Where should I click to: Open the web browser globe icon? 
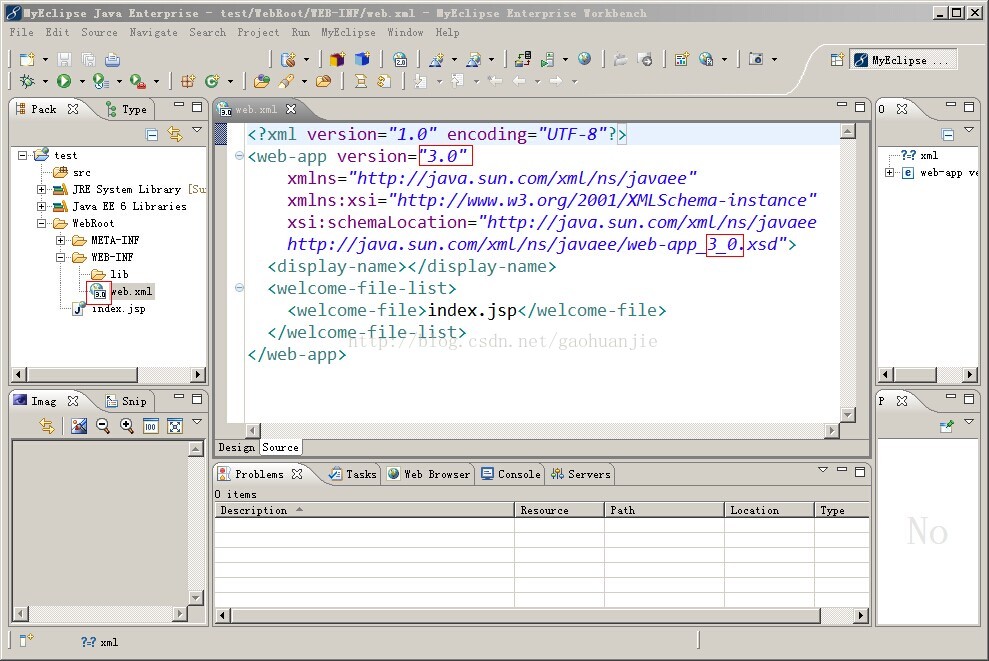click(585, 59)
